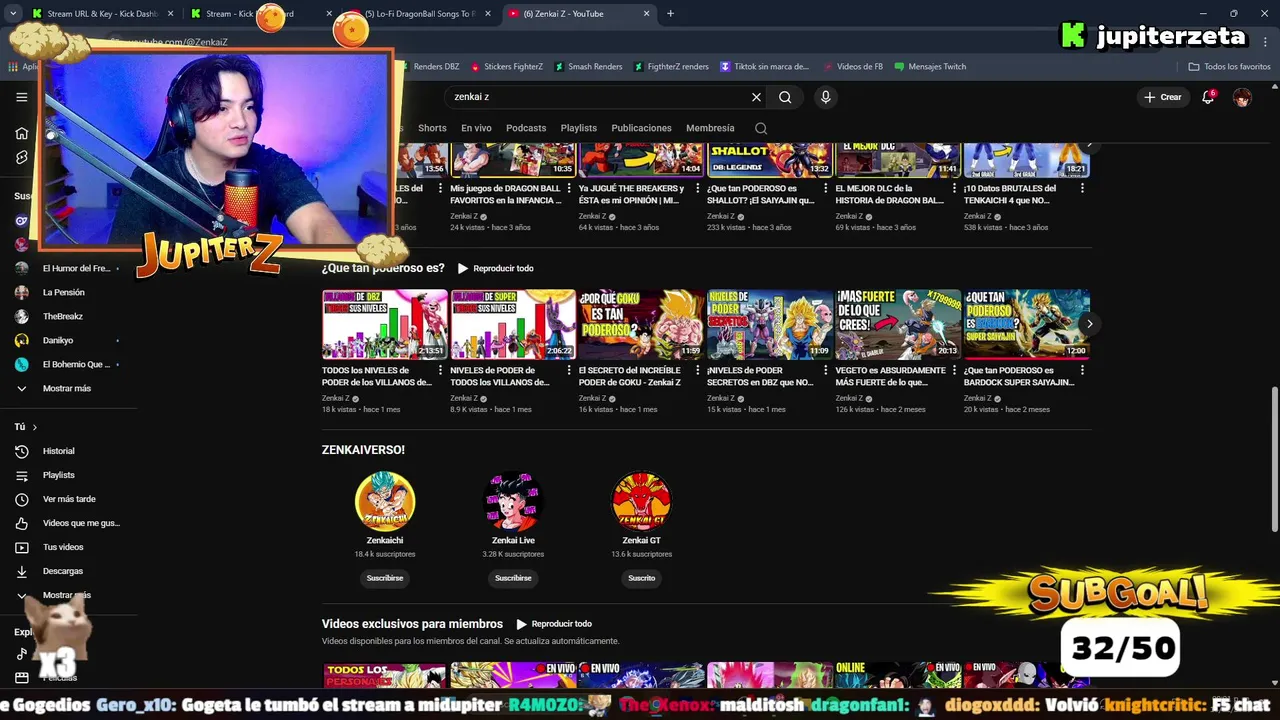This screenshot has width=1280, height=720.
Task: Search within channel magnifier icon
Action: point(761,128)
